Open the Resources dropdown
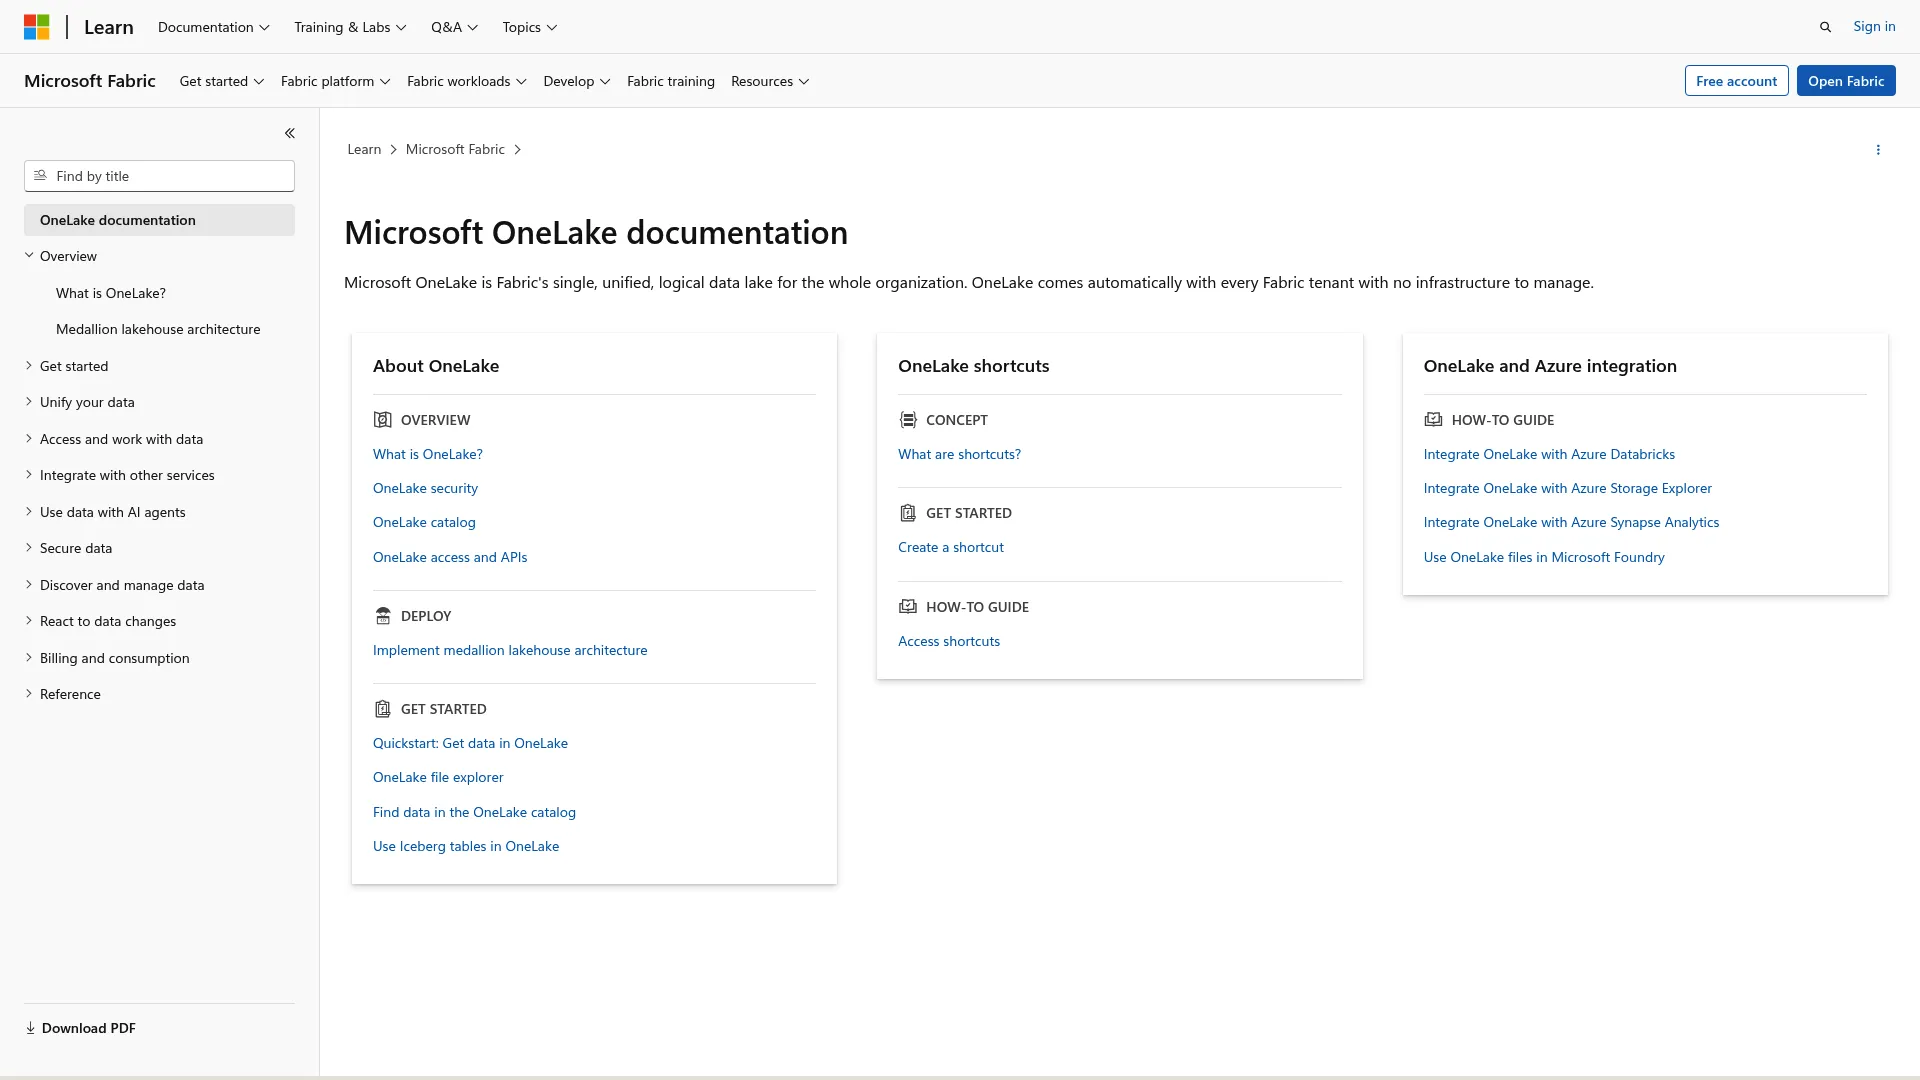 click(770, 81)
